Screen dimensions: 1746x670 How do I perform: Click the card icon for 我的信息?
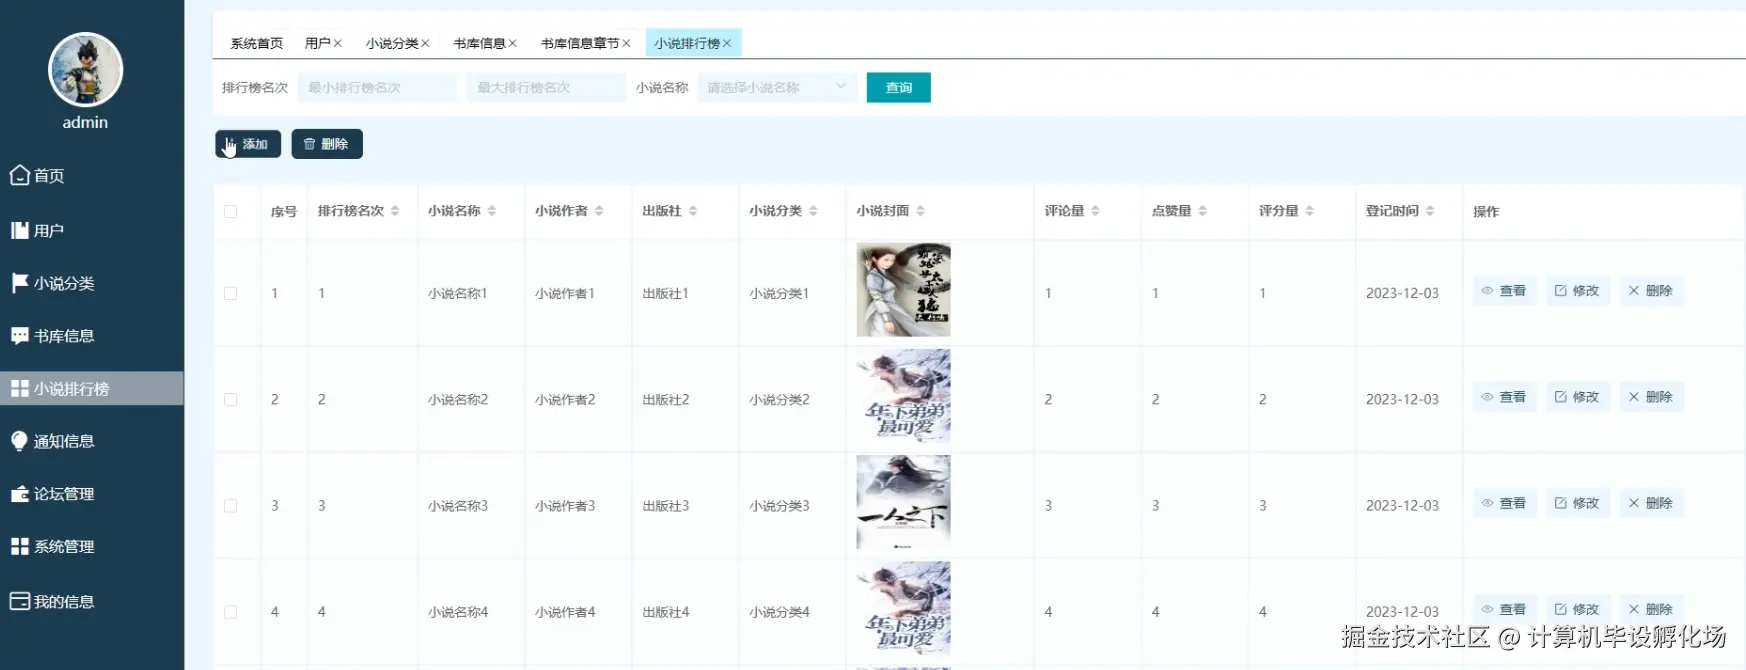coord(19,601)
